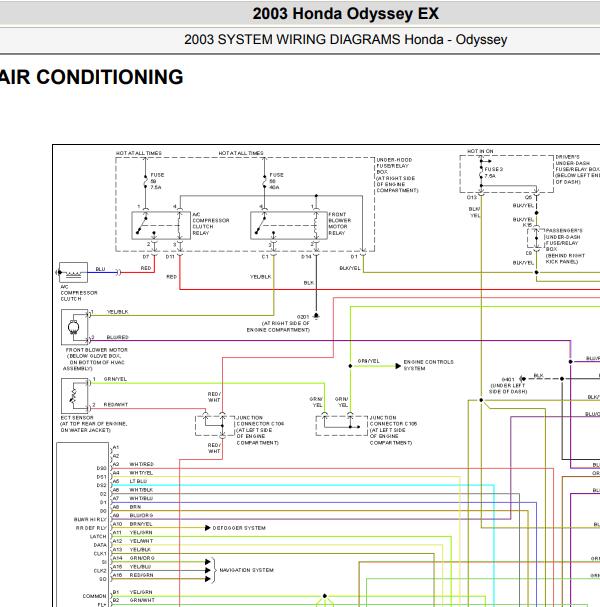
Task: Click the arrow pointing to Engine Controls System
Action: tap(398, 366)
